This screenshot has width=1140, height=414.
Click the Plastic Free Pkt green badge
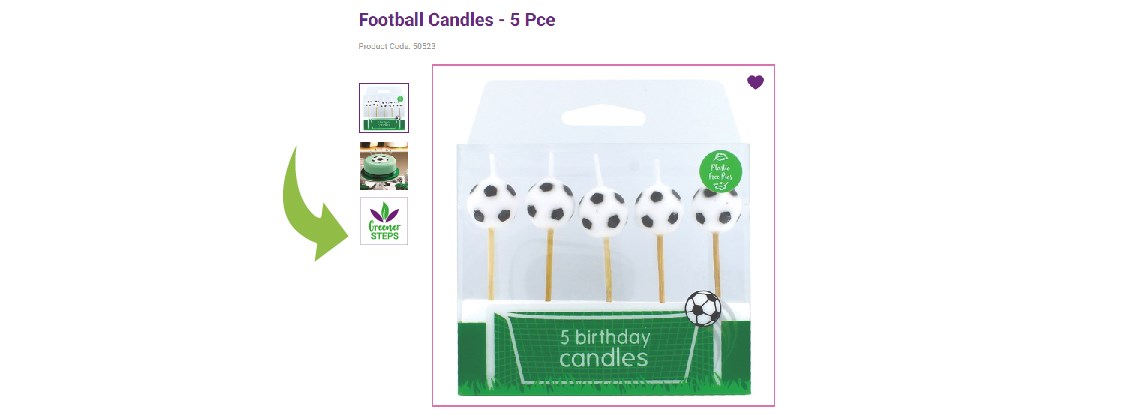720,171
